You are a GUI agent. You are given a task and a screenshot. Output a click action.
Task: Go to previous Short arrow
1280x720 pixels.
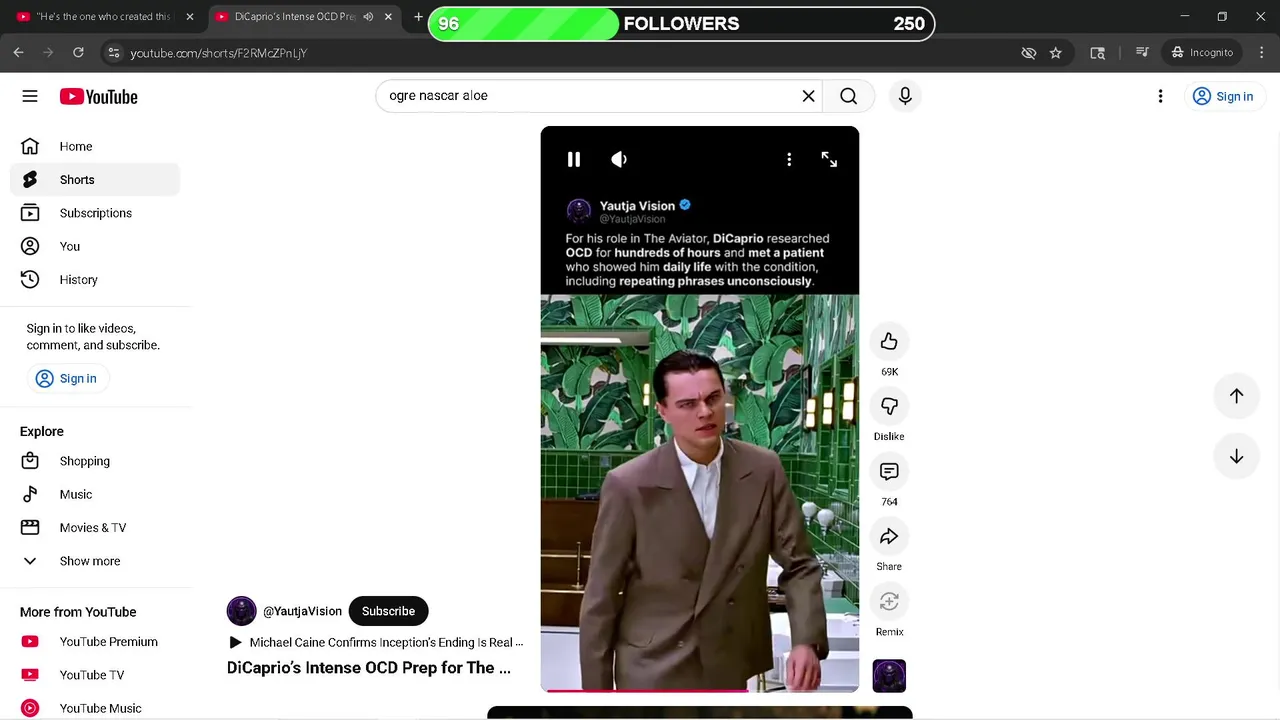tap(1236, 396)
